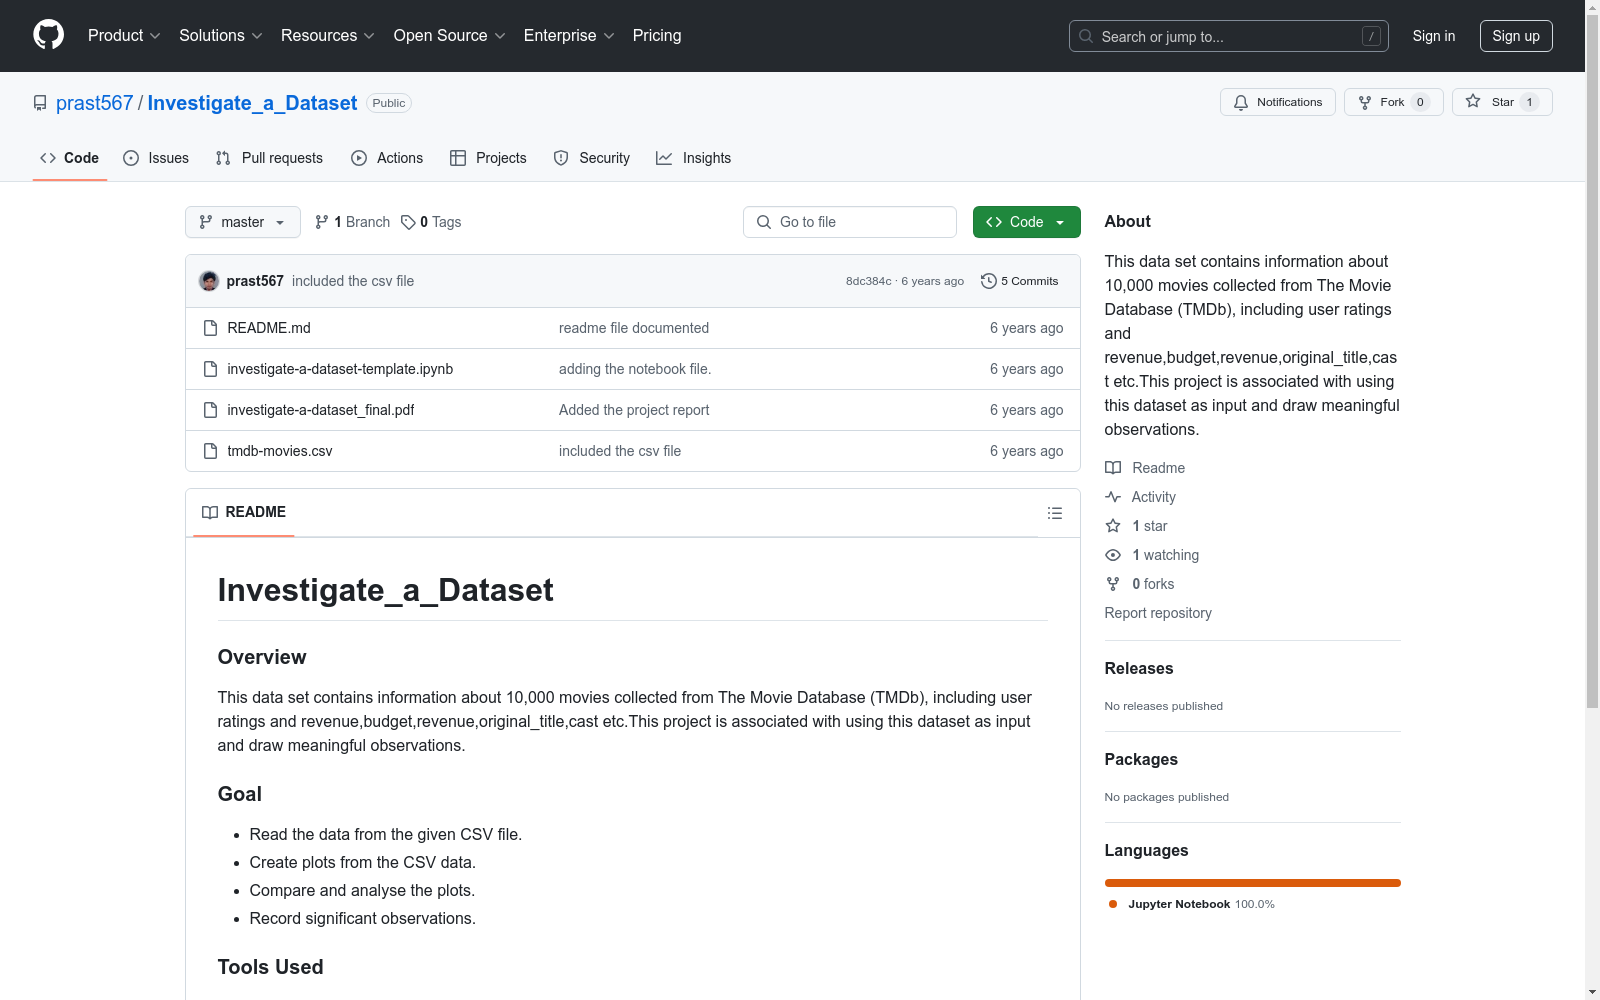Click prast567 avatar in commit row
The width and height of the screenshot is (1600, 1000).
point(209,281)
